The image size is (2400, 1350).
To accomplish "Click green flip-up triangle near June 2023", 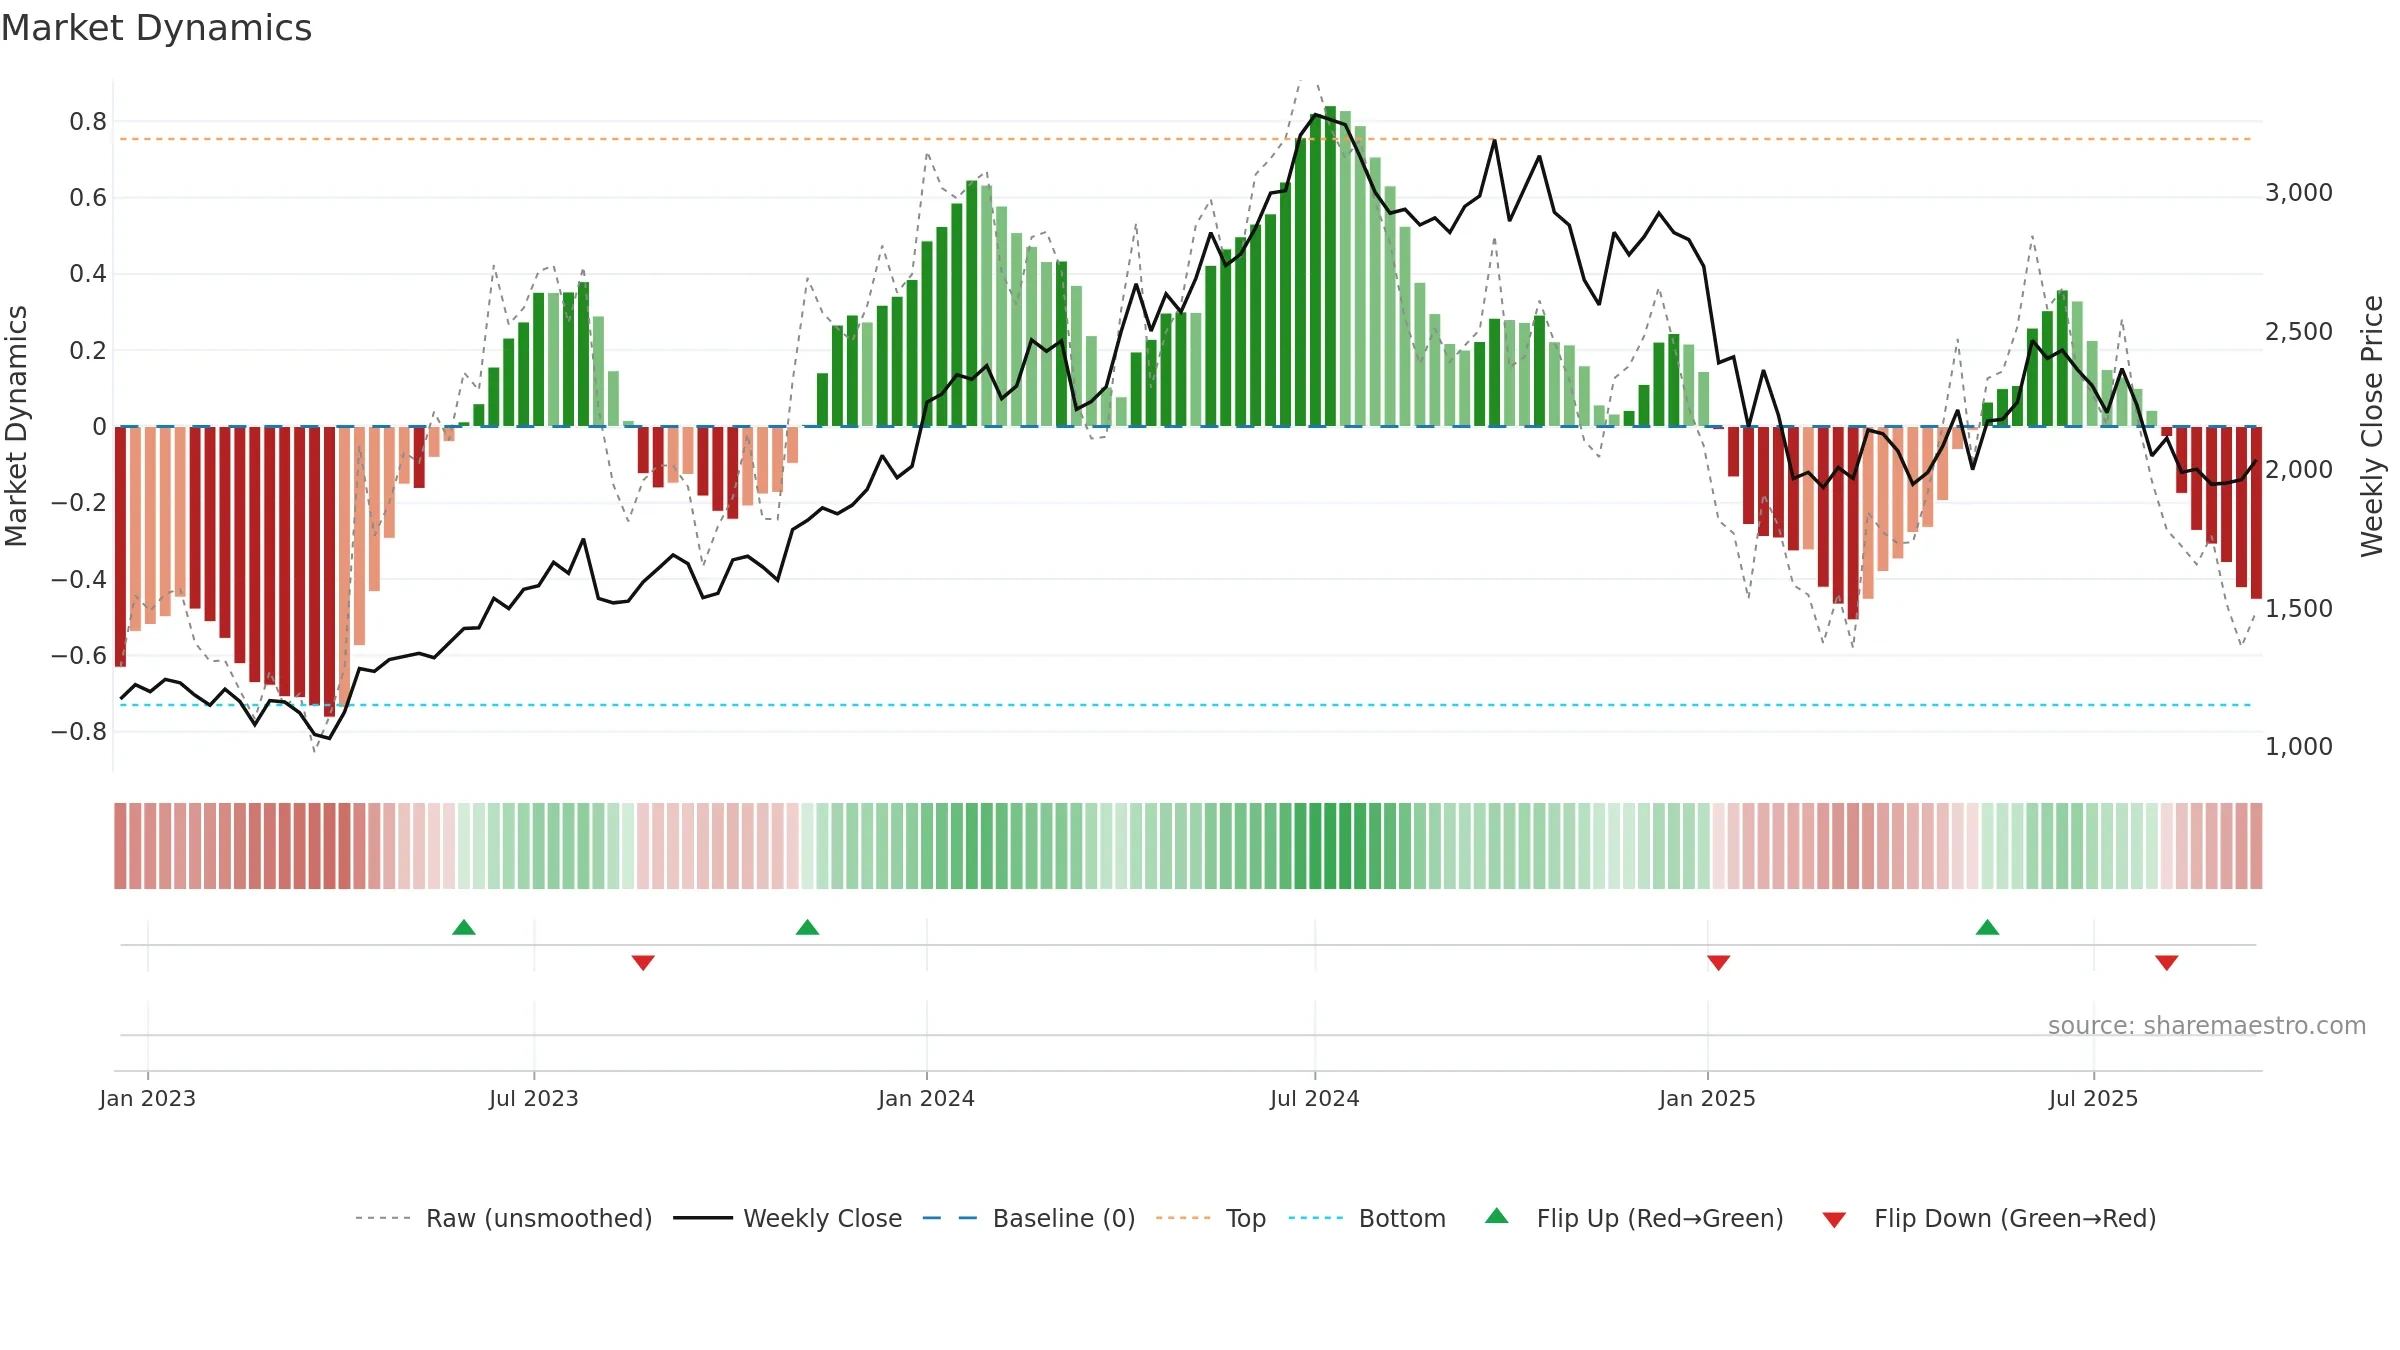I will point(464,927).
